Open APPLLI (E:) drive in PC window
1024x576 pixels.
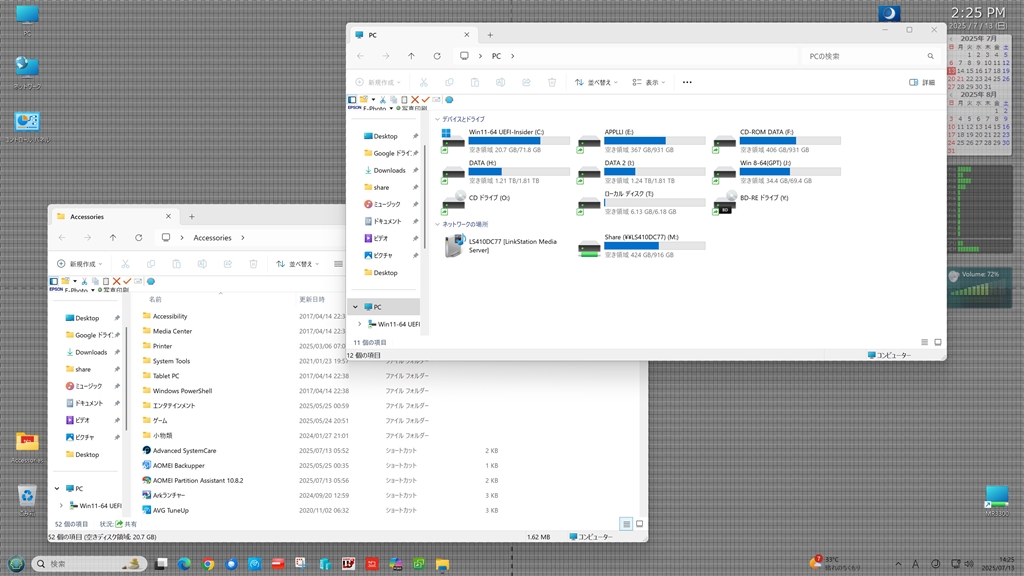(641, 140)
